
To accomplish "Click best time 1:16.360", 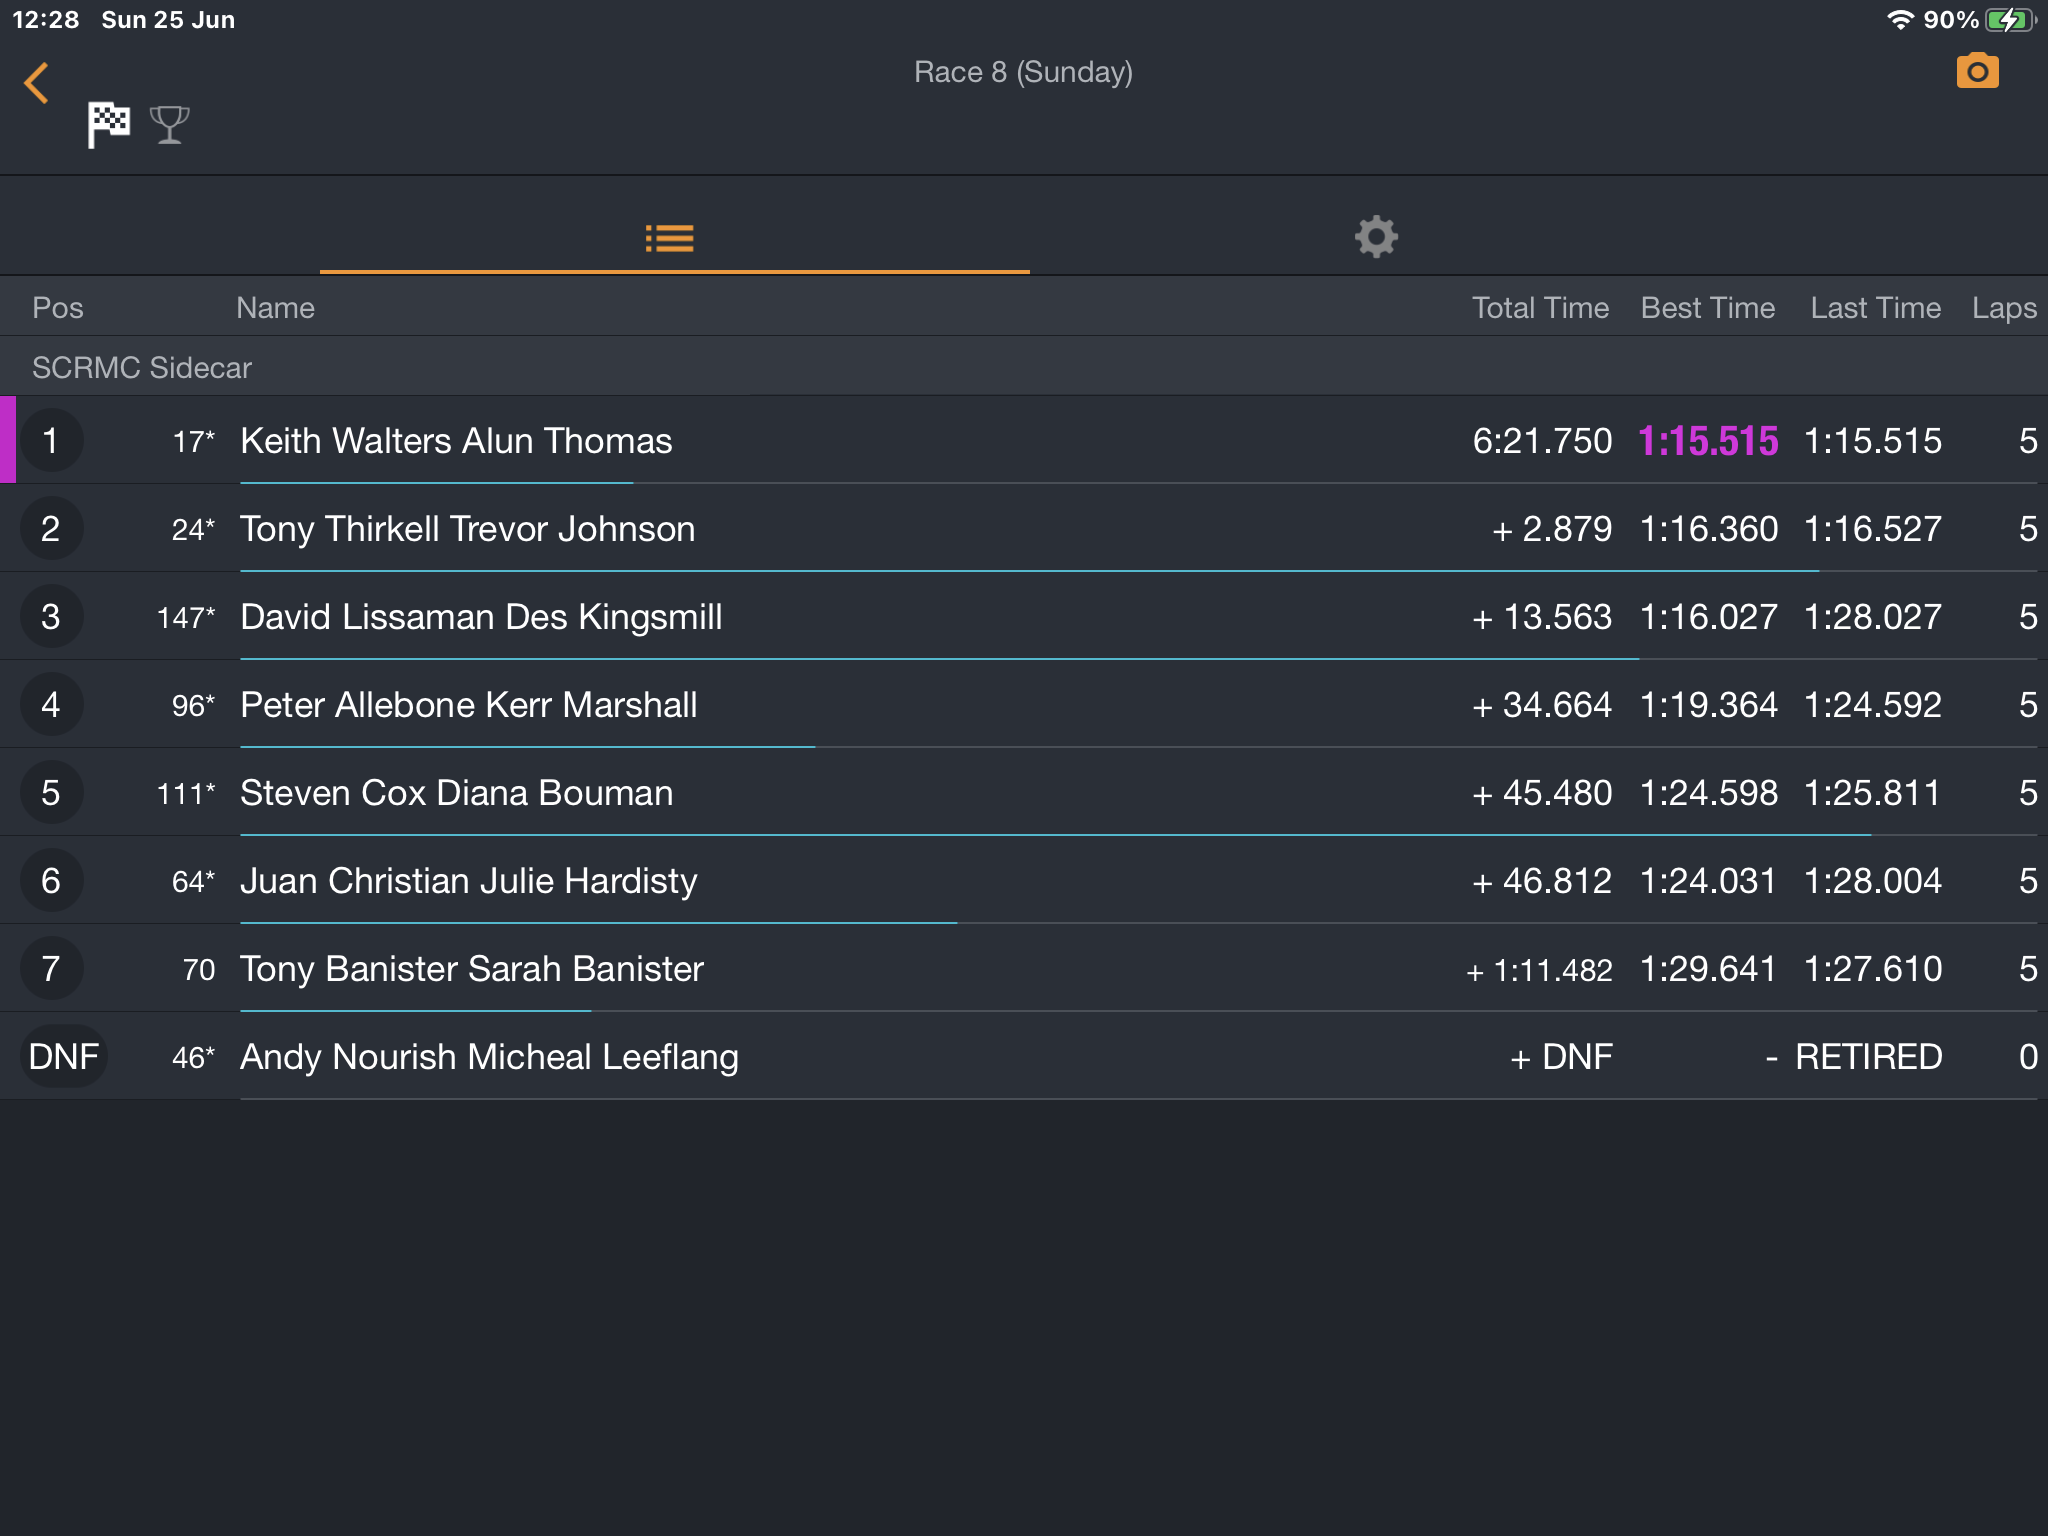I will pyautogui.click(x=1709, y=529).
